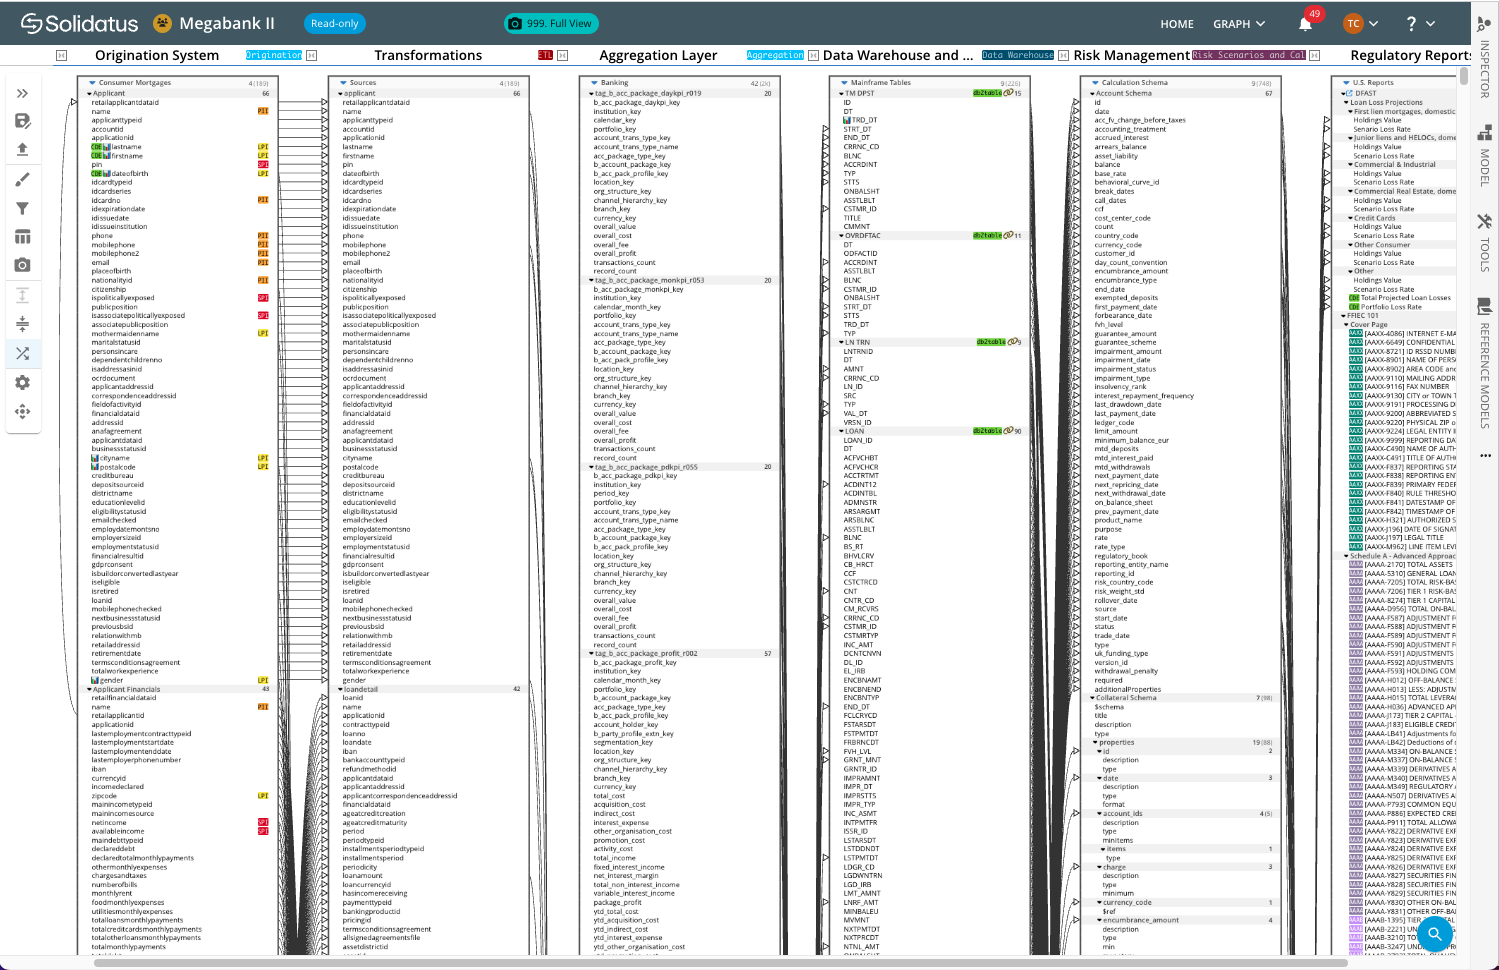The width and height of the screenshot is (1499, 970).
Task: Collapse the Credit Cards group in U.S. Reports
Action: point(1350,218)
